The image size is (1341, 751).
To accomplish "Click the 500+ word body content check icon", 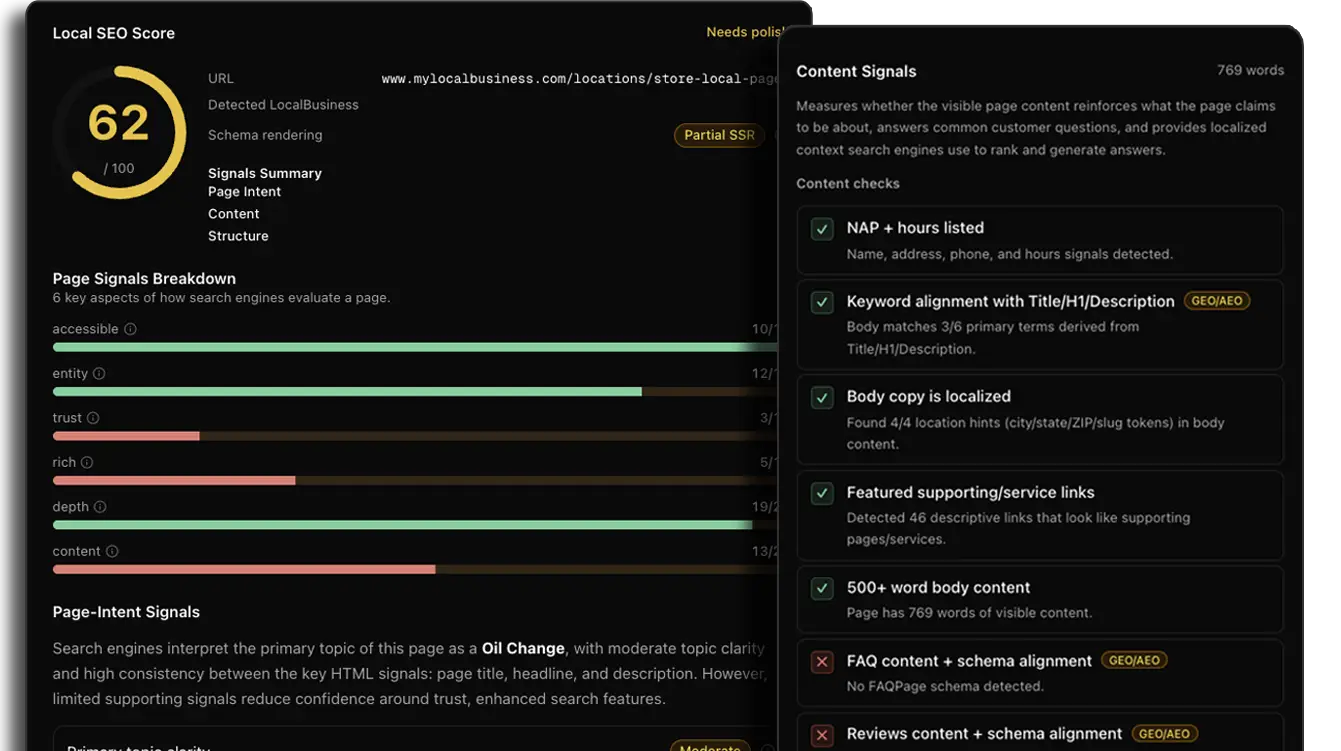I will tap(822, 588).
